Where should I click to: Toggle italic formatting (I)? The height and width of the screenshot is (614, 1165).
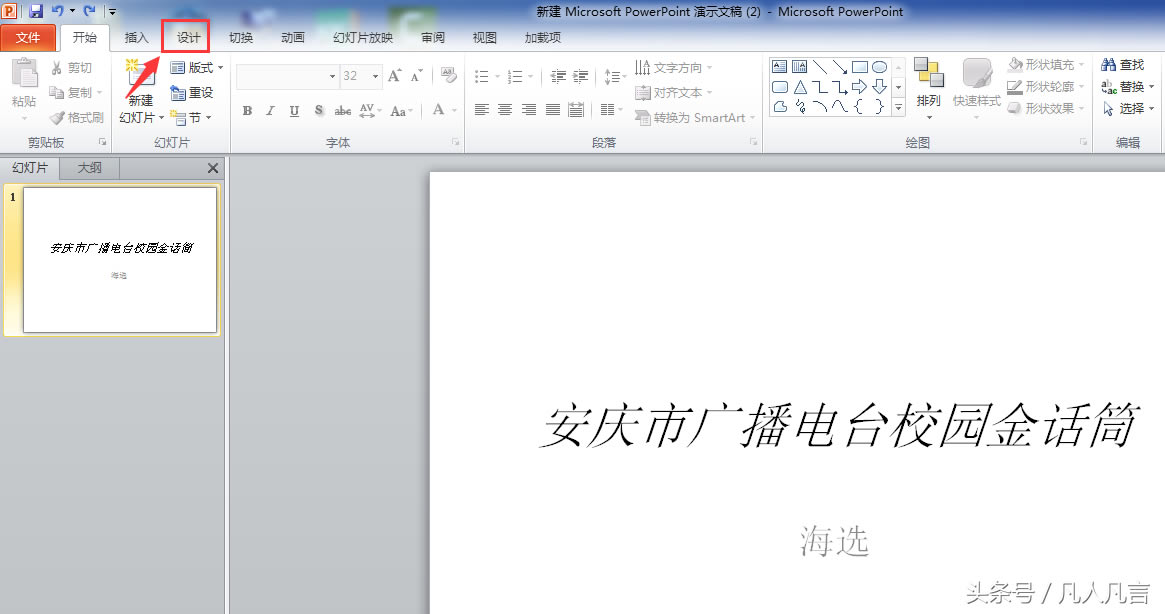270,111
